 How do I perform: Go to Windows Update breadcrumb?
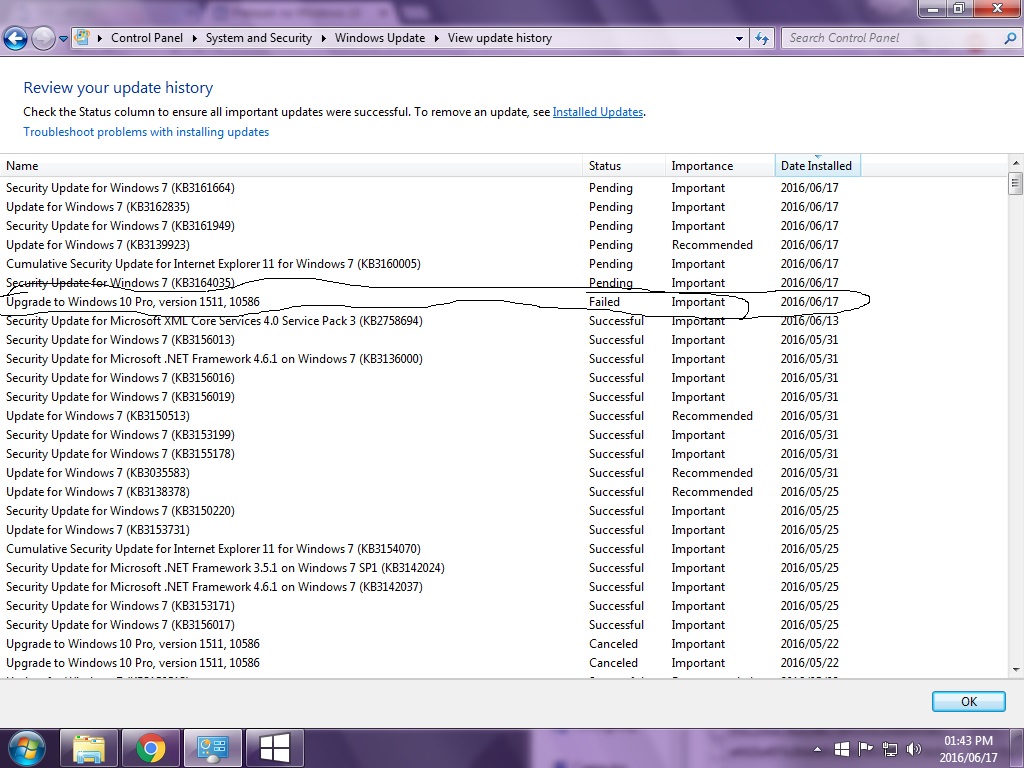coord(380,38)
